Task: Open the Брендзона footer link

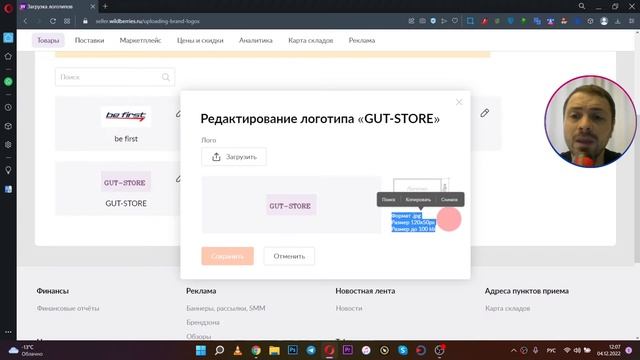Action: (x=203, y=322)
